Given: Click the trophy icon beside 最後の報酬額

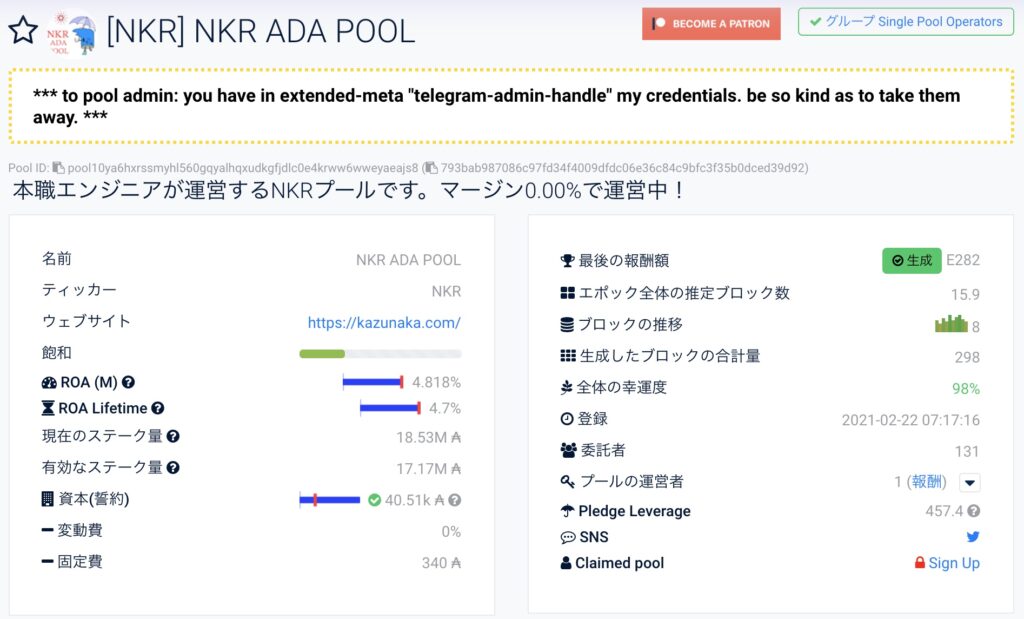Looking at the screenshot, I should click(568, 261).
